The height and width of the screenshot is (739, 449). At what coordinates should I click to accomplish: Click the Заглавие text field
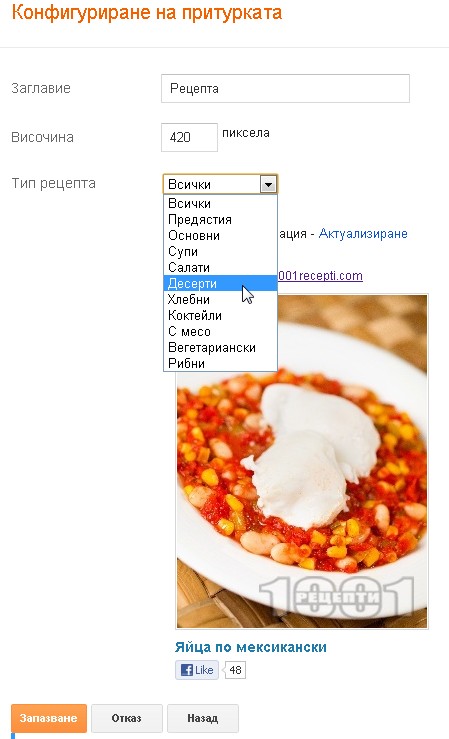(285, 89)
